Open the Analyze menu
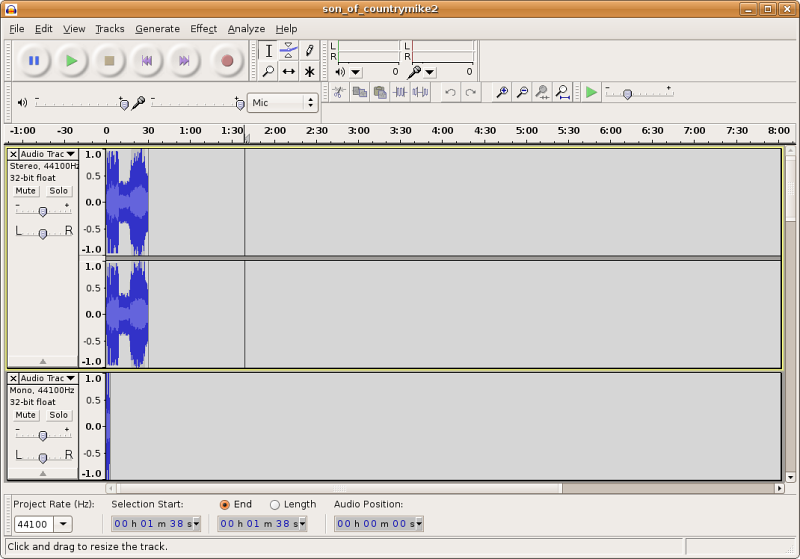This screenshot has width=800, height=559. pos(246,29)
